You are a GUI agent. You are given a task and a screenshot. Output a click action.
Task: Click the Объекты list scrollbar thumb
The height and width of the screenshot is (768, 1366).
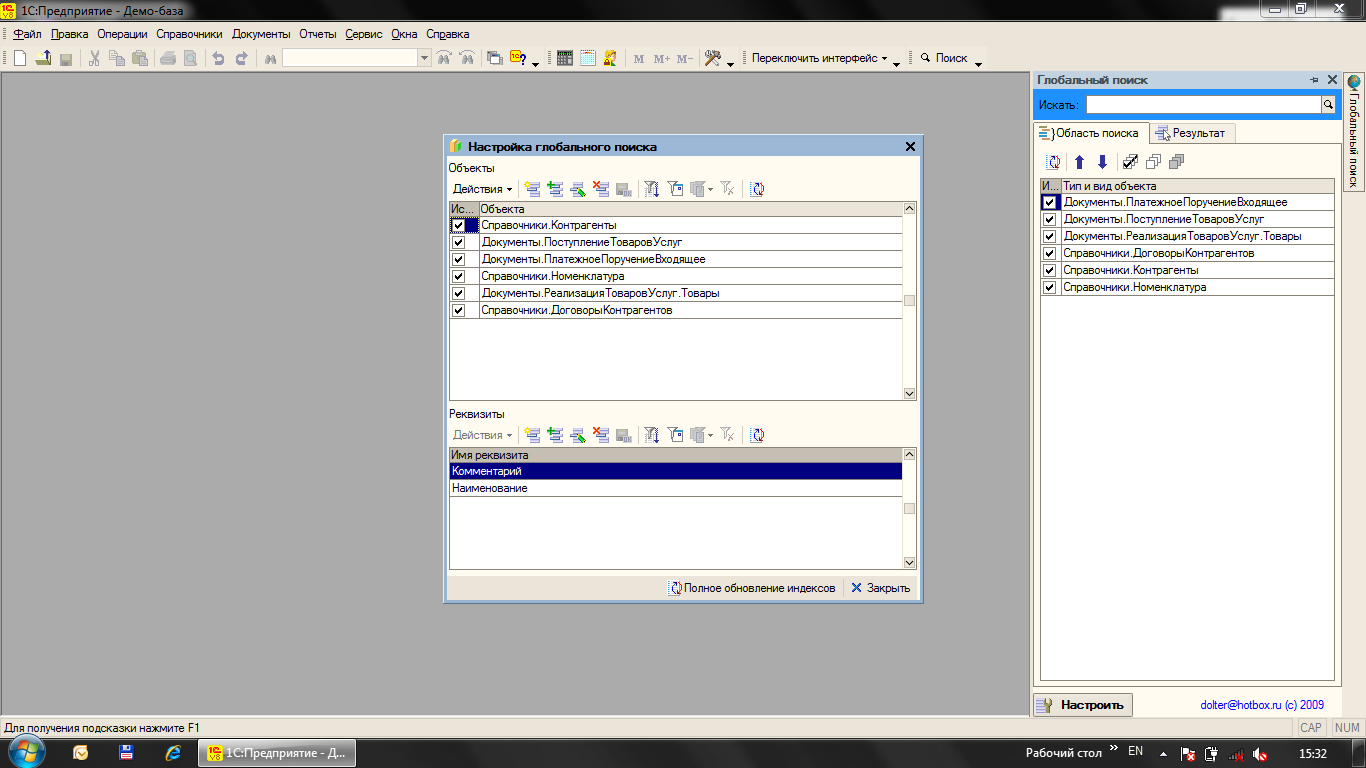click(909, 300)
